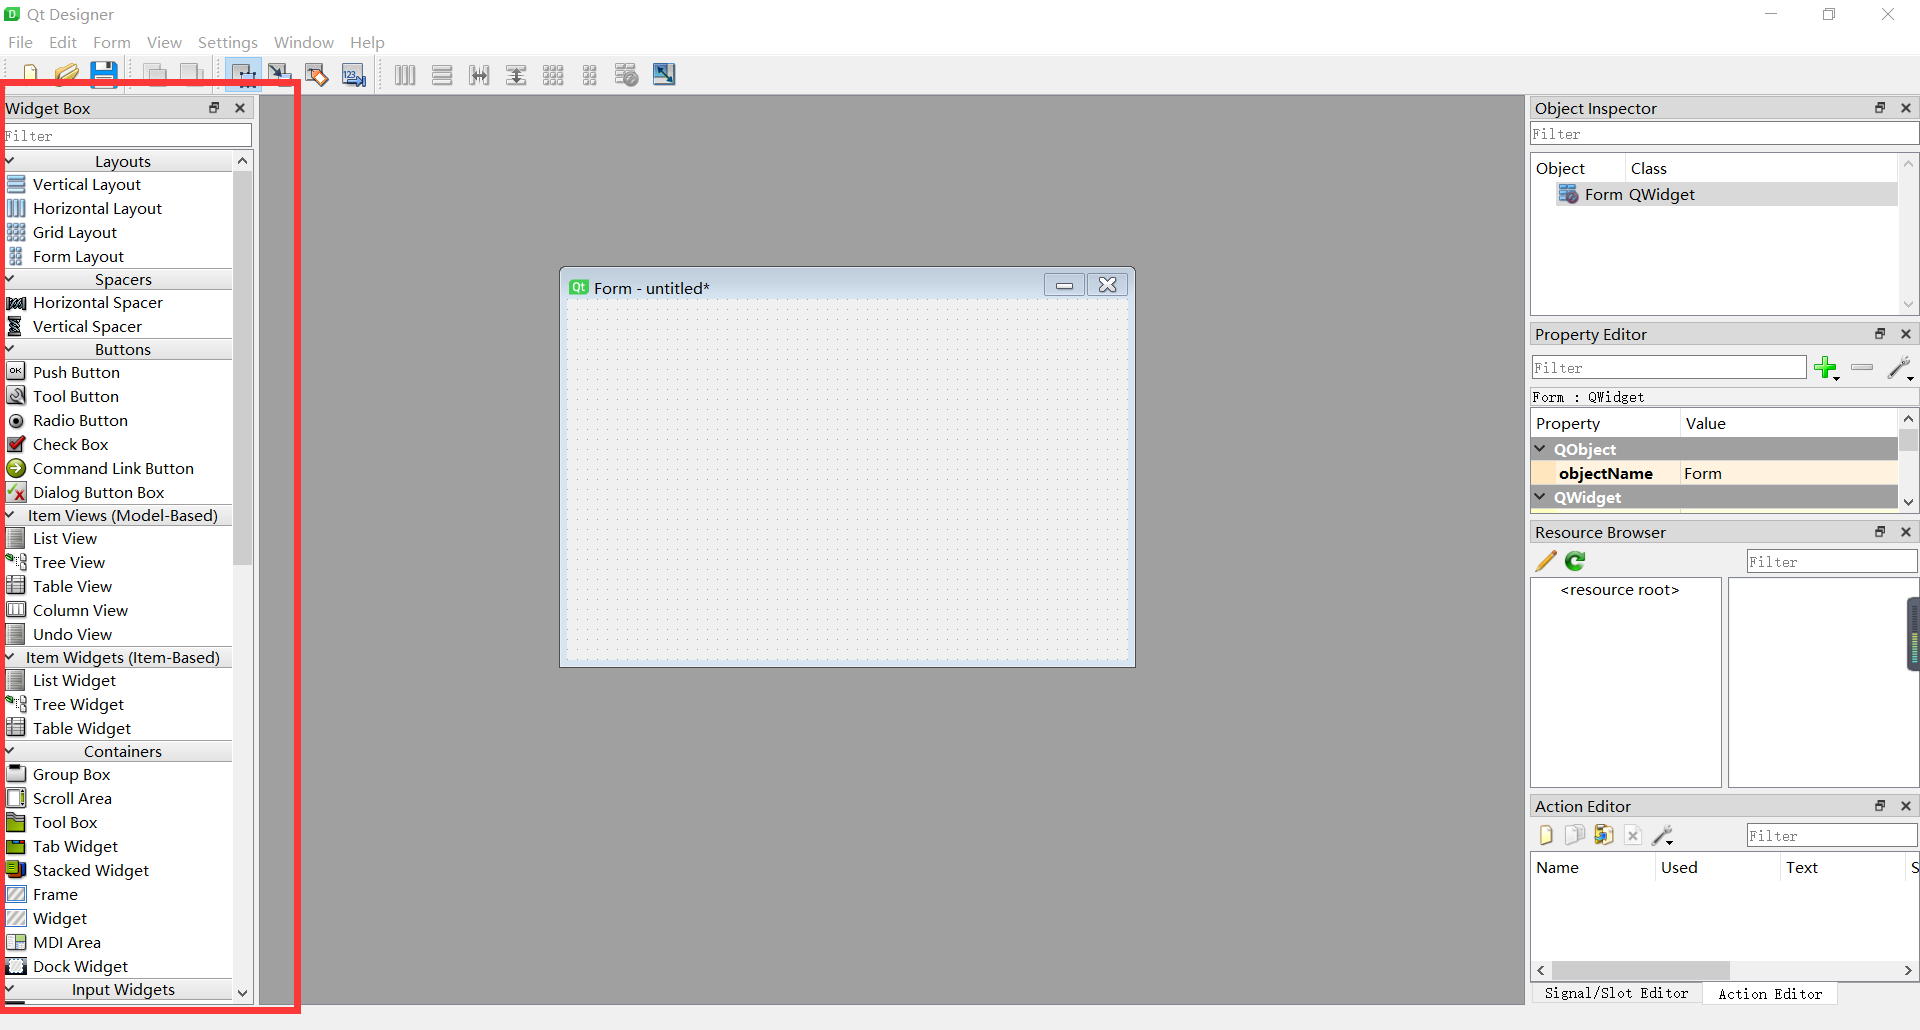The image size is (1920, 1030).
Task: Click Action Editor horizontal scroll right arrow
Action: [x=1908, y=970]
